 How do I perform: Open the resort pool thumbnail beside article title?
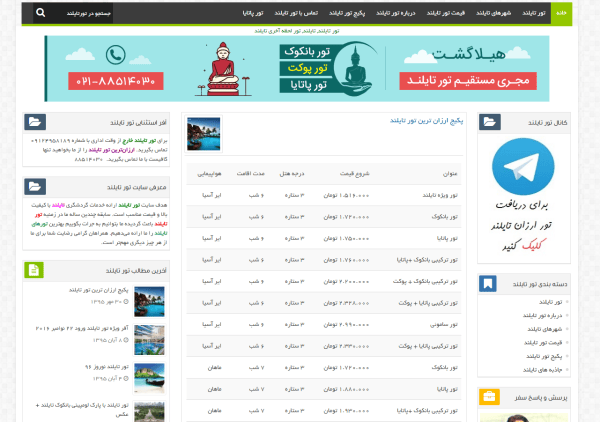click(x=204, y=134)
